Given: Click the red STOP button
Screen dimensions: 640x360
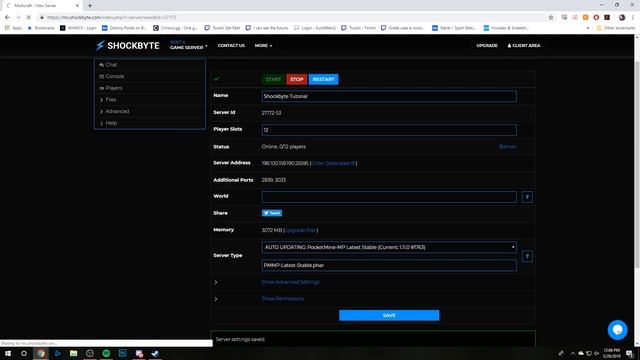Looking at the screenshot, I should [x=297, y=79].
